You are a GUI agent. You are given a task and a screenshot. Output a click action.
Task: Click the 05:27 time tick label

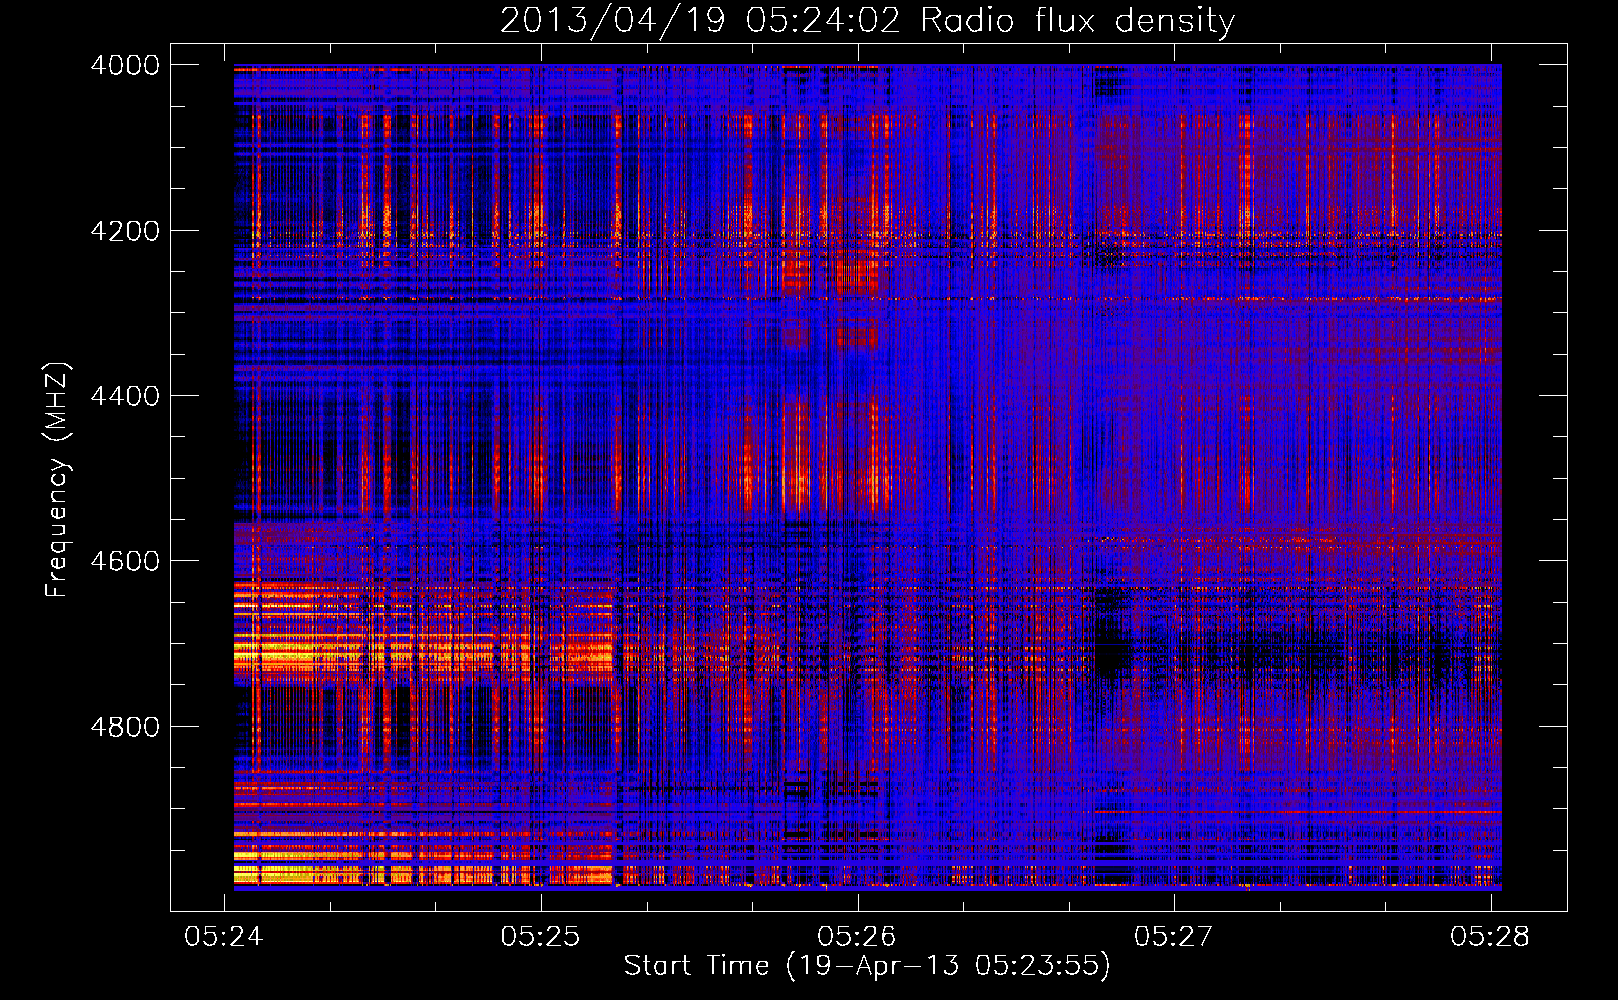1174,936
